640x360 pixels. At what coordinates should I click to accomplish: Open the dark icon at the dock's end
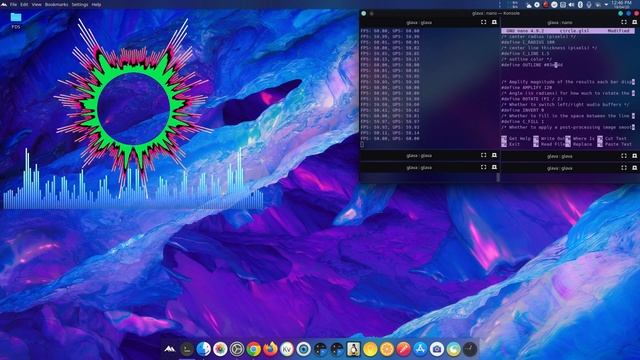point(470,349)
